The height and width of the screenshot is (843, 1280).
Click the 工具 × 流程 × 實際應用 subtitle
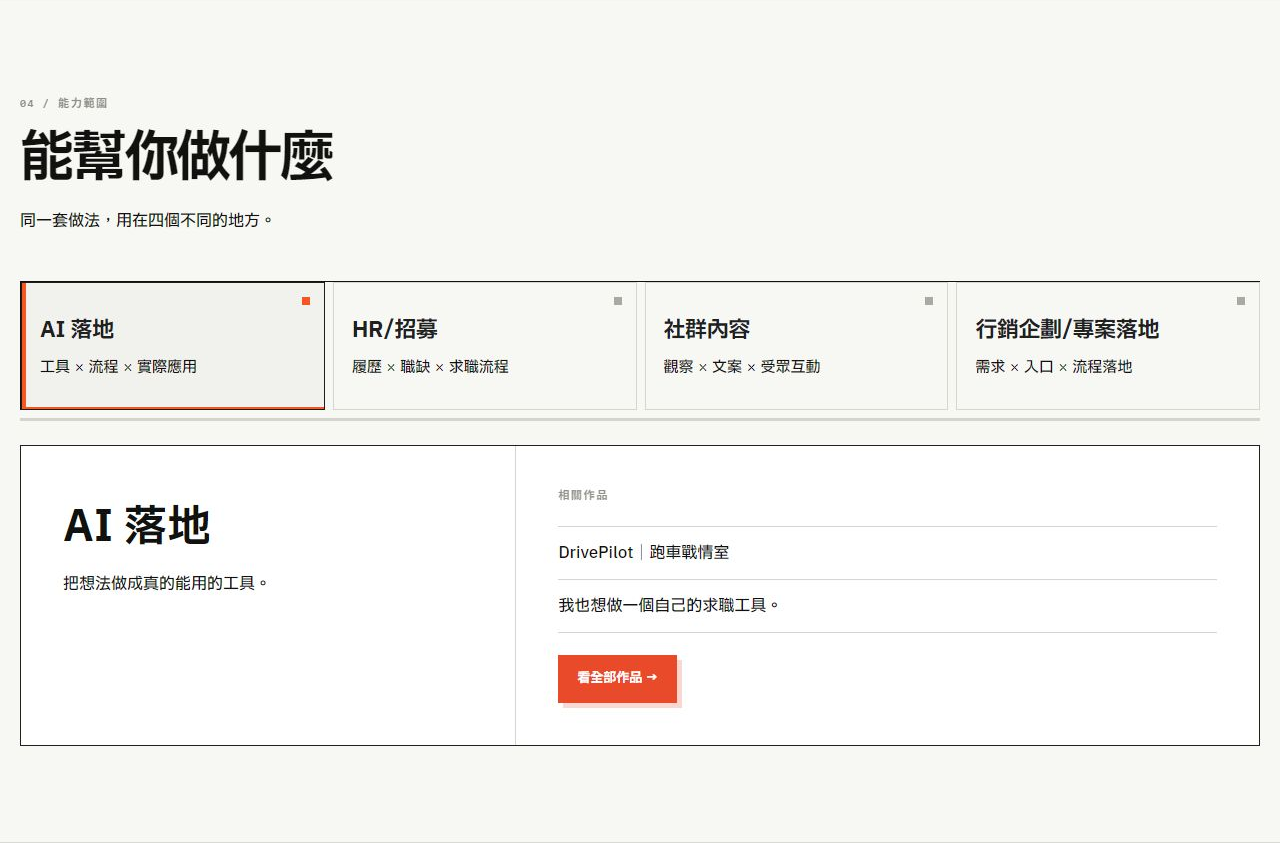point(119,367)
